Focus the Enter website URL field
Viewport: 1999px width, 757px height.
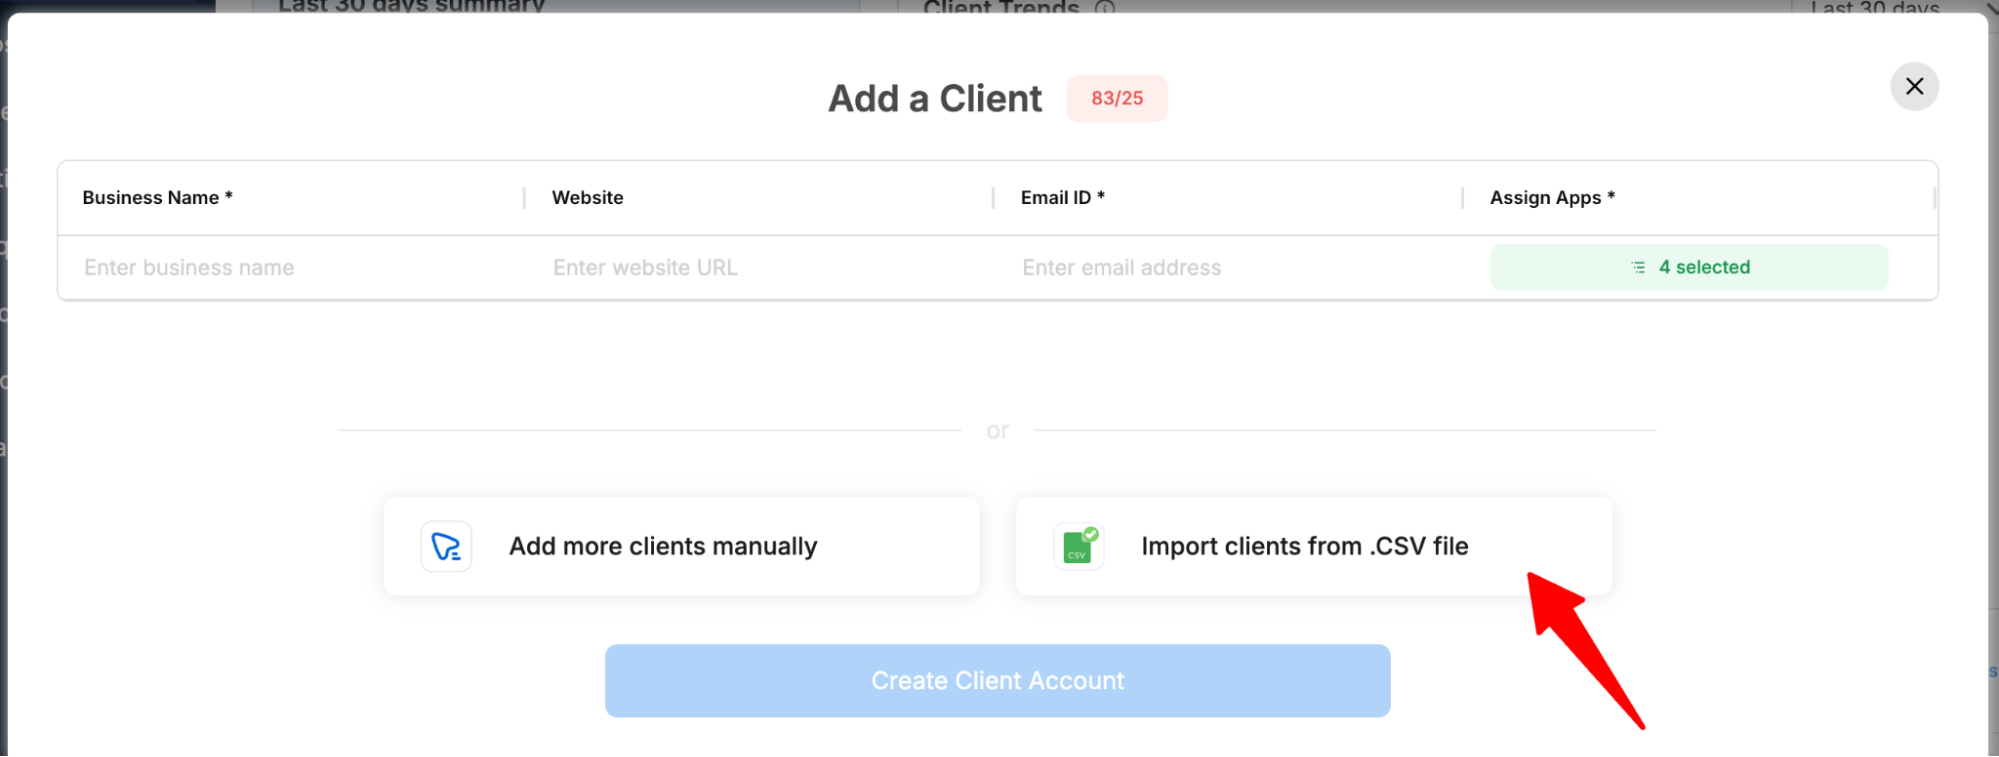tap(760, 267)
